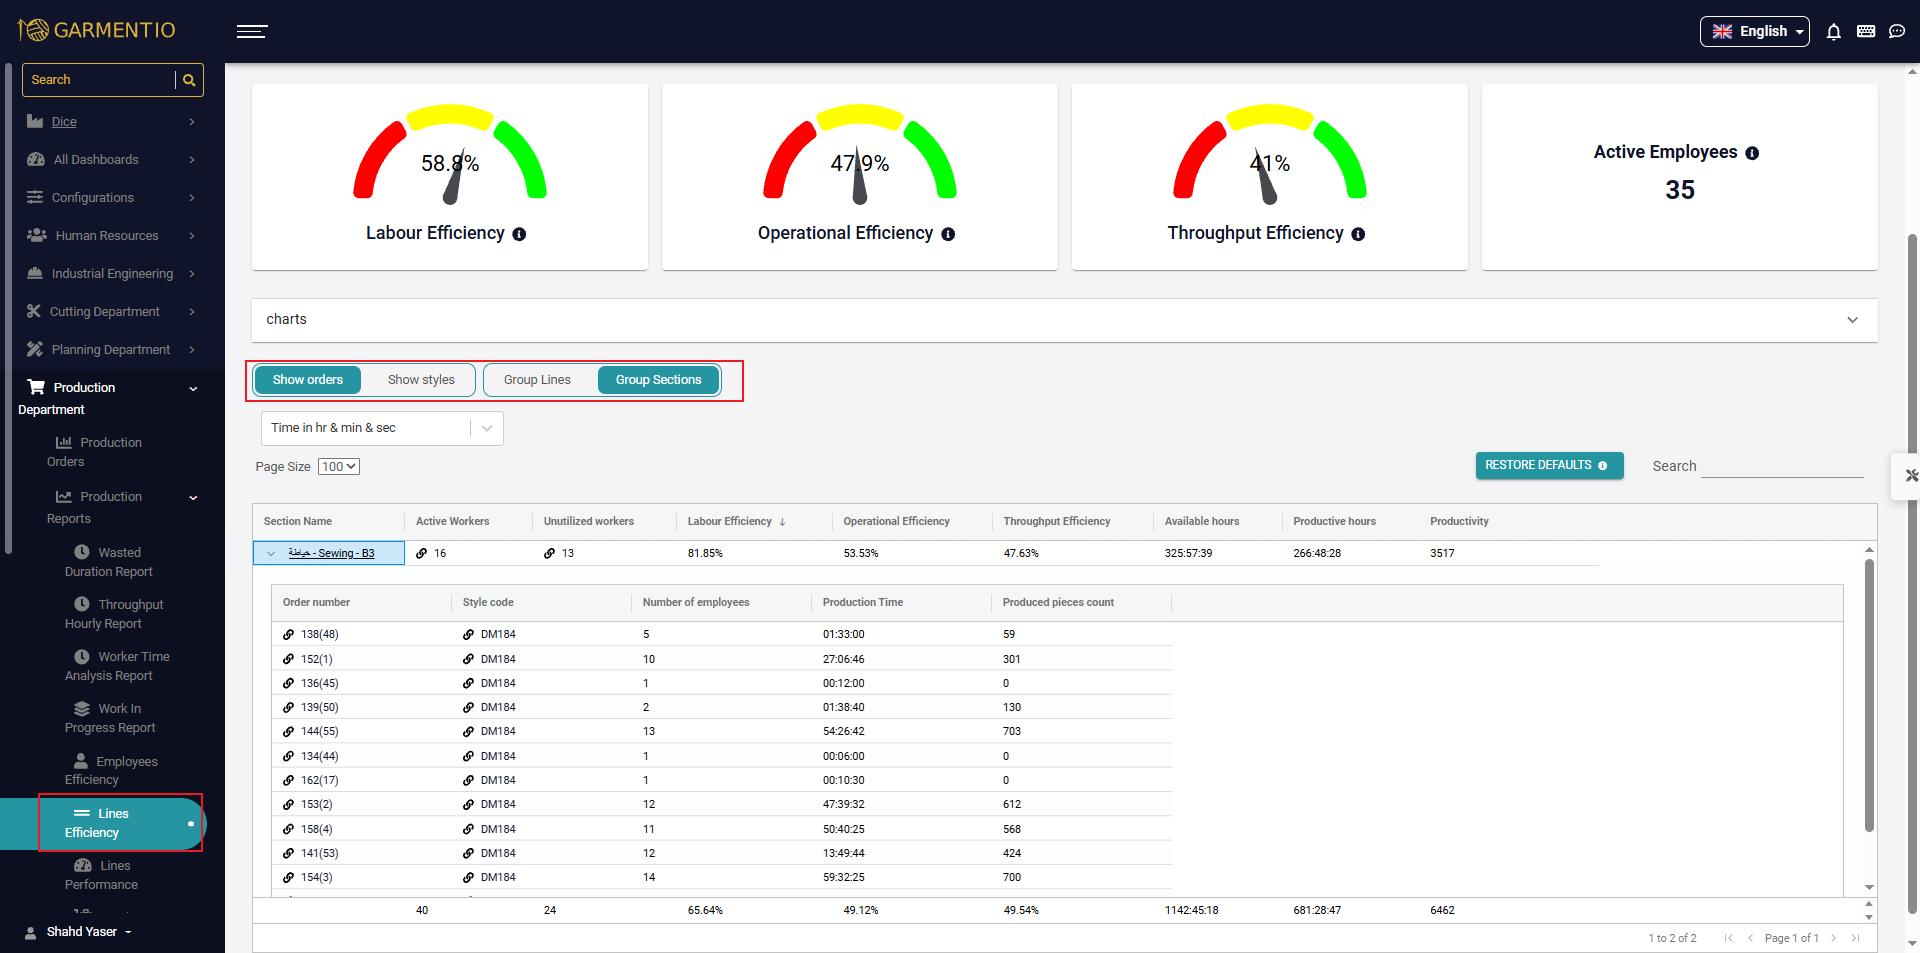Collapse the Sewing - B3 section row

pos(271,554)
